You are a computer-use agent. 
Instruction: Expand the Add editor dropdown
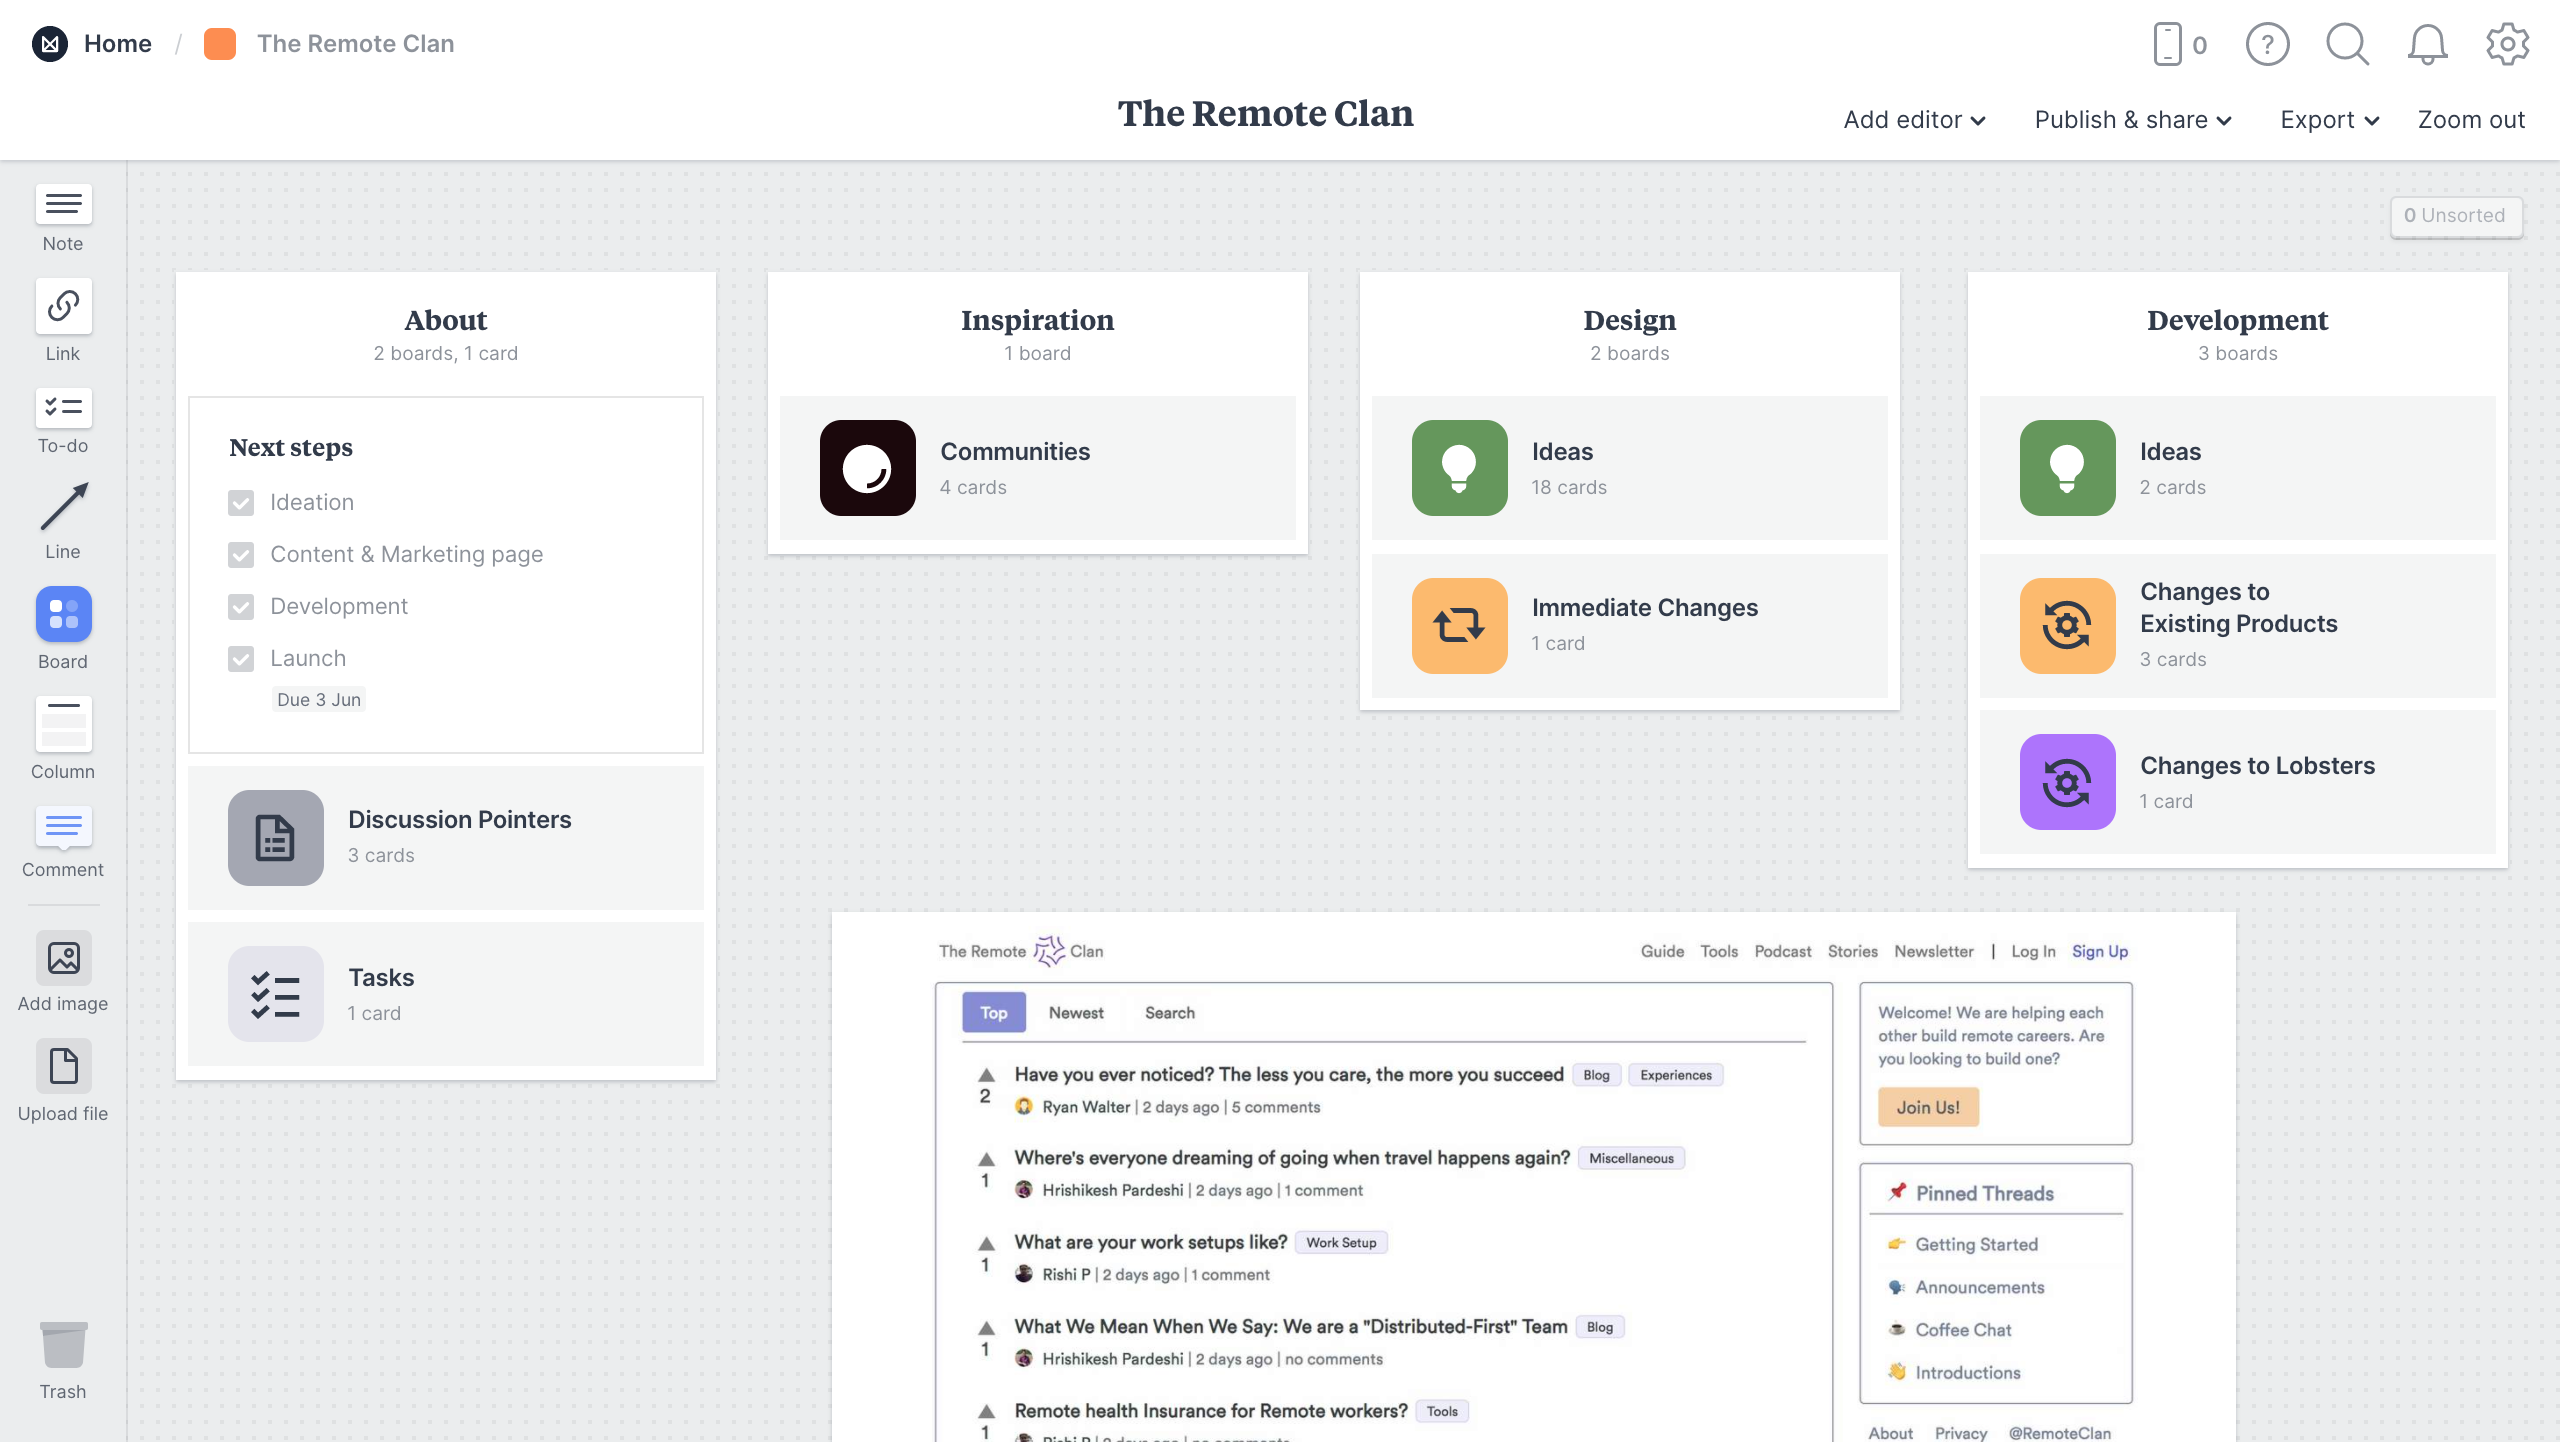[x=1913, y=118]
